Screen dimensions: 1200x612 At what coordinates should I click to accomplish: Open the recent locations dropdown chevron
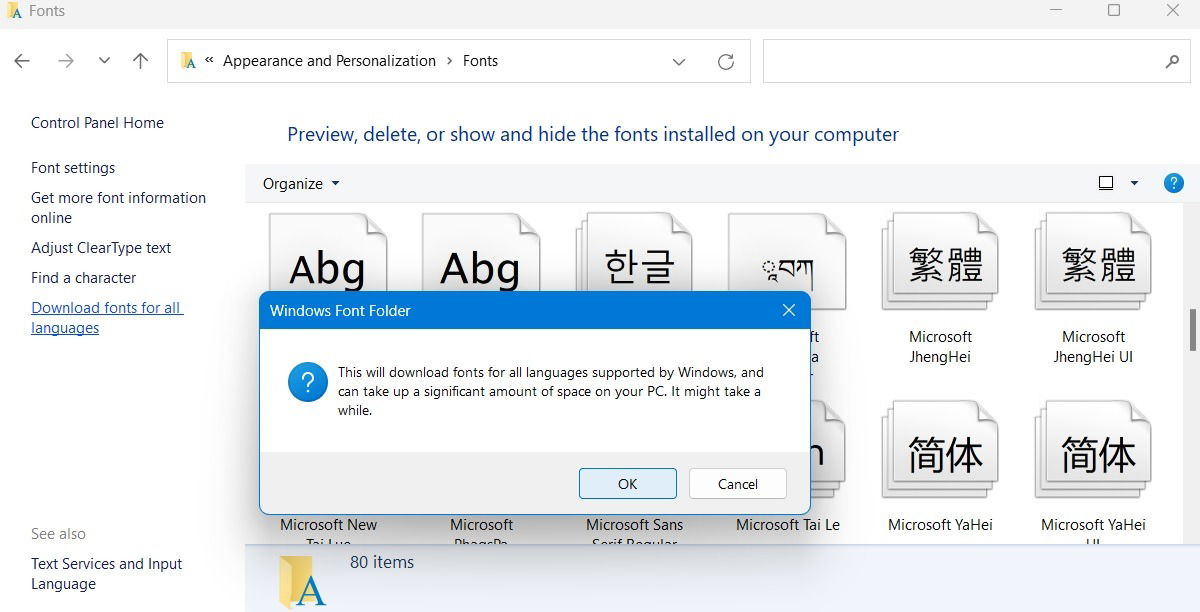(104, 61)
